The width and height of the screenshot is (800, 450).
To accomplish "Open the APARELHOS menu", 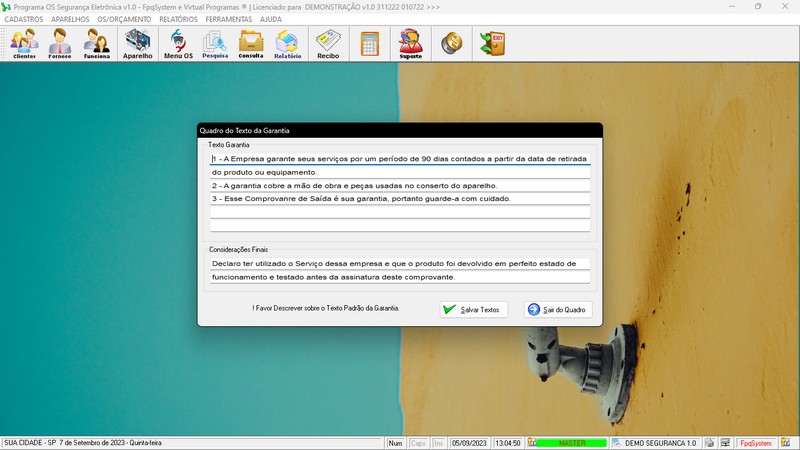I will tap(70, 19).
